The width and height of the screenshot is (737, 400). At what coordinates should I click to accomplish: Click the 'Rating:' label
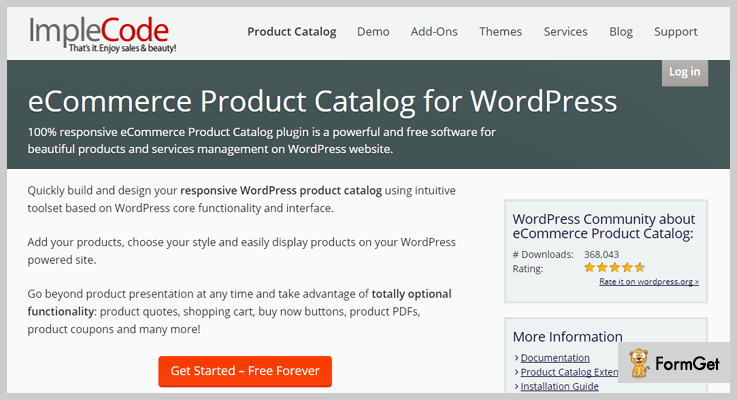(527, 269)
